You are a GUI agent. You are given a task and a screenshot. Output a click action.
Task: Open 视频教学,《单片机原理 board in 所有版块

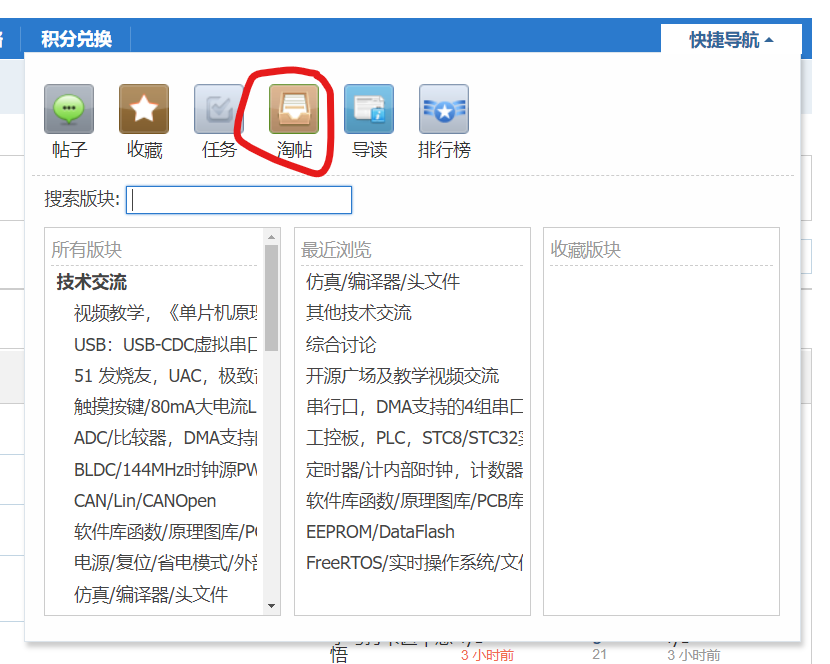point(165,313)
